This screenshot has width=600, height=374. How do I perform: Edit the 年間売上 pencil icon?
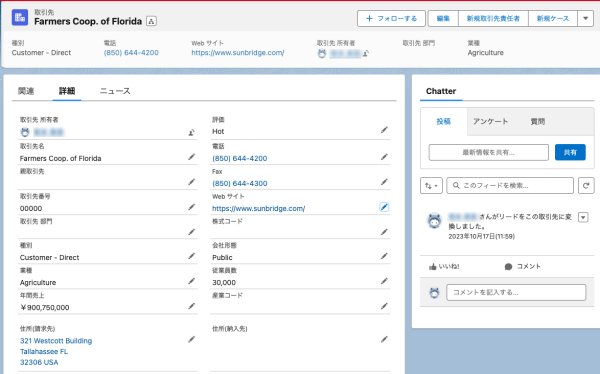tap(192, 306)
